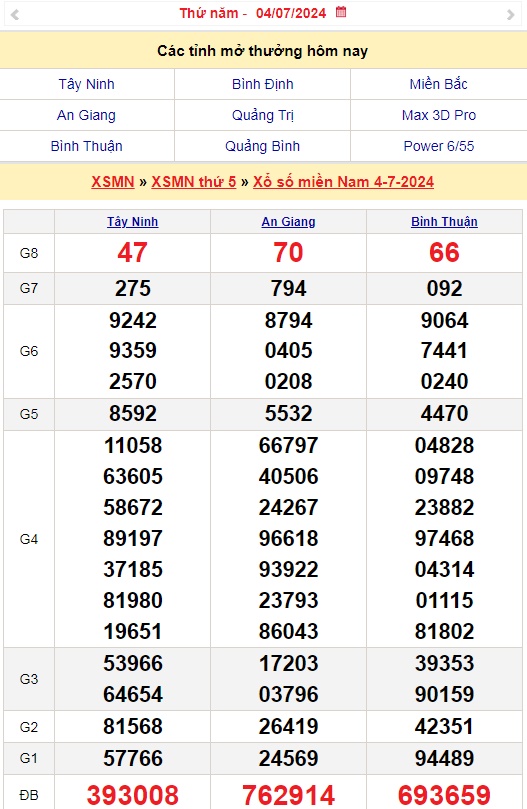Click An Giang column header link

pos(288,221)
